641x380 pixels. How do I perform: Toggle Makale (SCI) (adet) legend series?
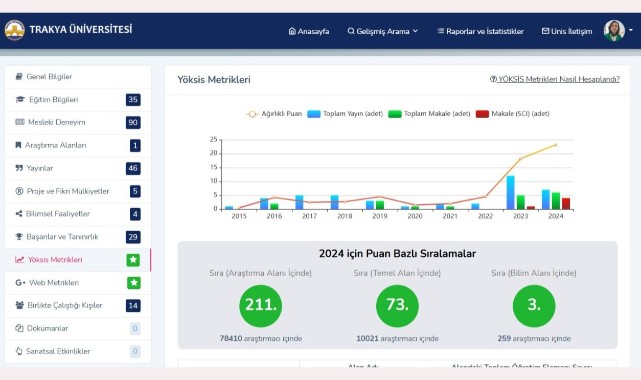coord(513,114)
